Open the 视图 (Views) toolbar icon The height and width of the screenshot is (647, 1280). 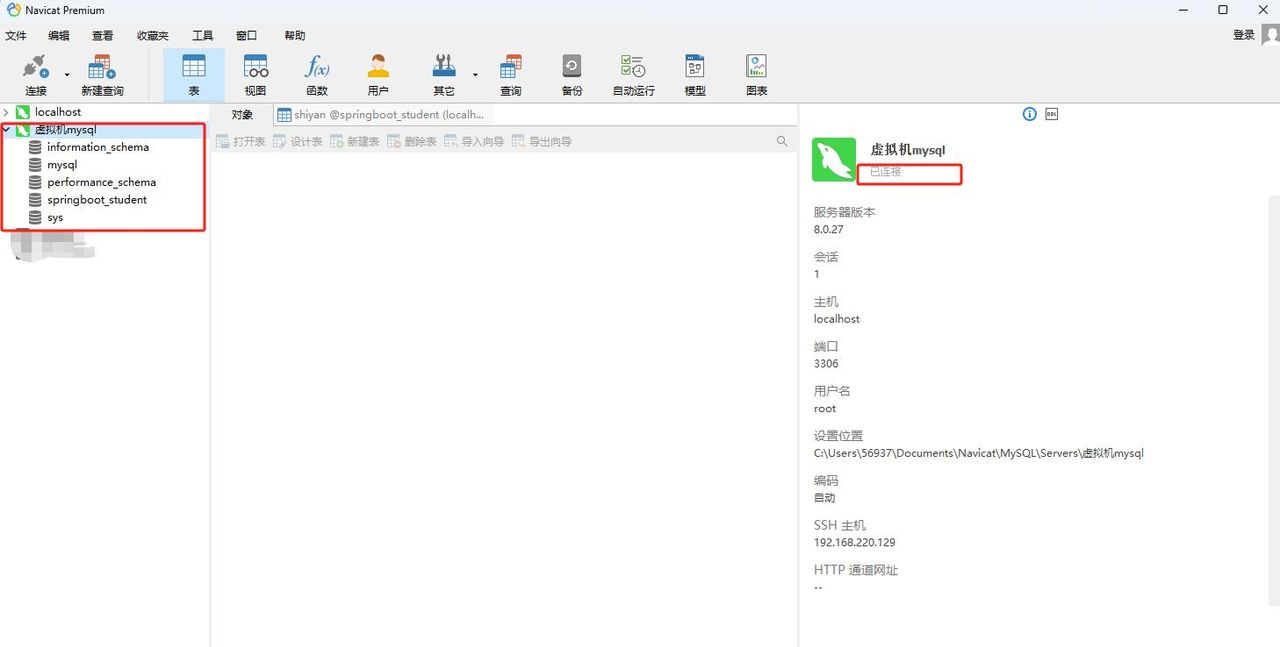(255, 72)
